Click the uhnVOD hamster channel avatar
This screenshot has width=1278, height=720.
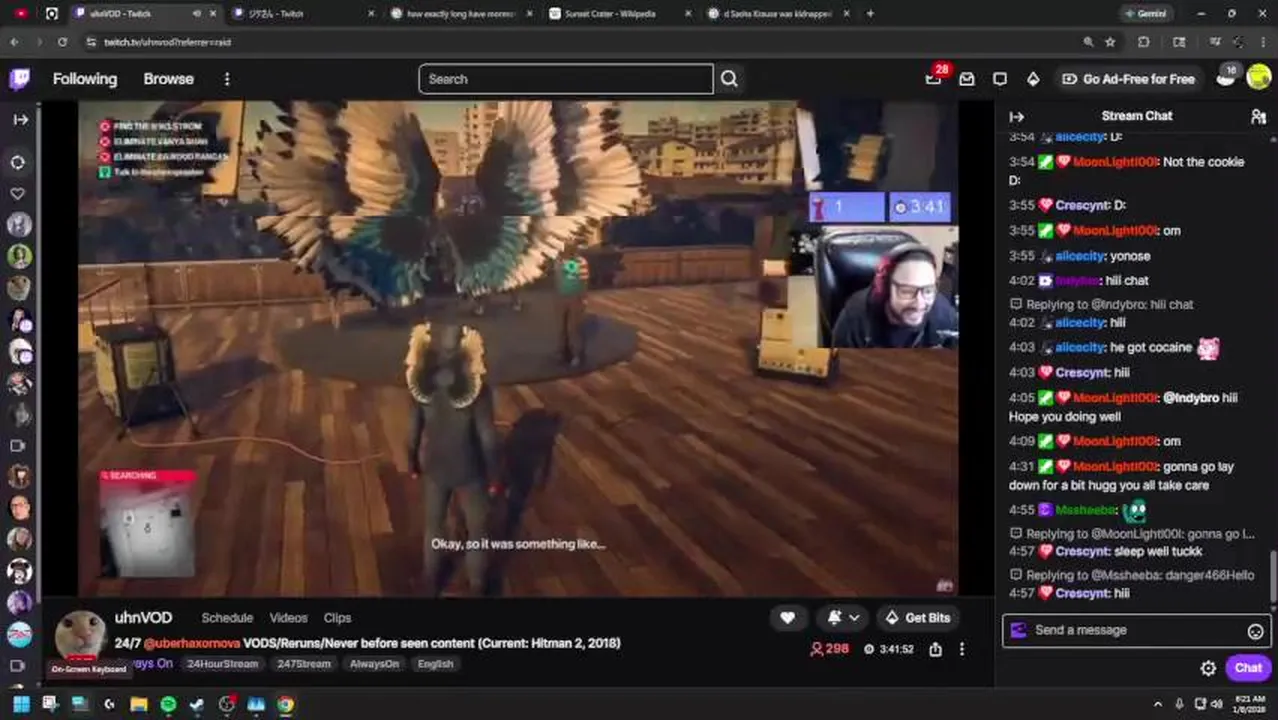[80, 637]
